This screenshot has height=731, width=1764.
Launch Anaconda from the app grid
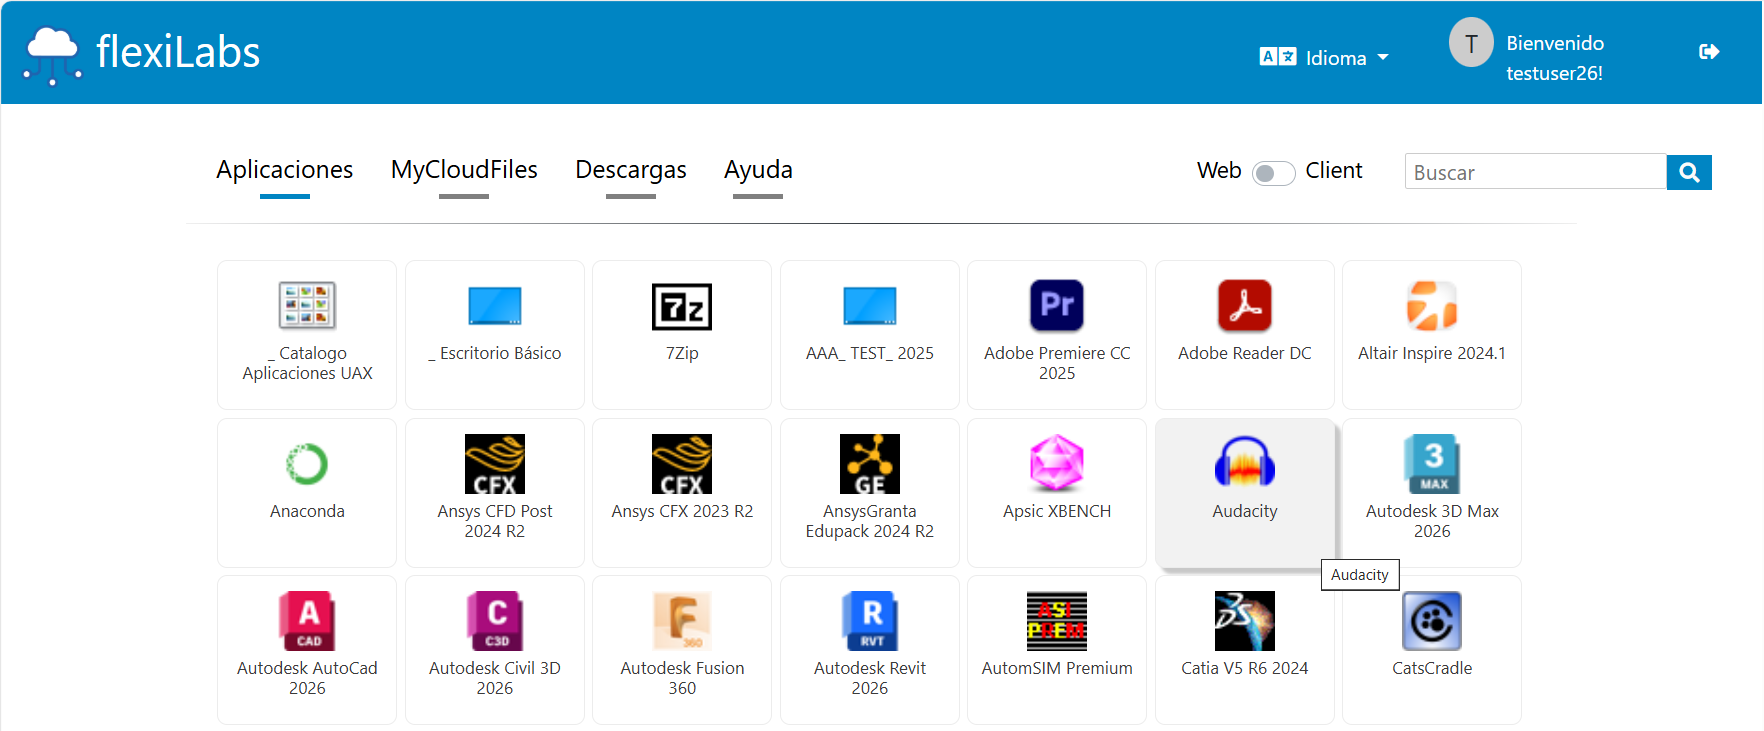coord(307,464)
